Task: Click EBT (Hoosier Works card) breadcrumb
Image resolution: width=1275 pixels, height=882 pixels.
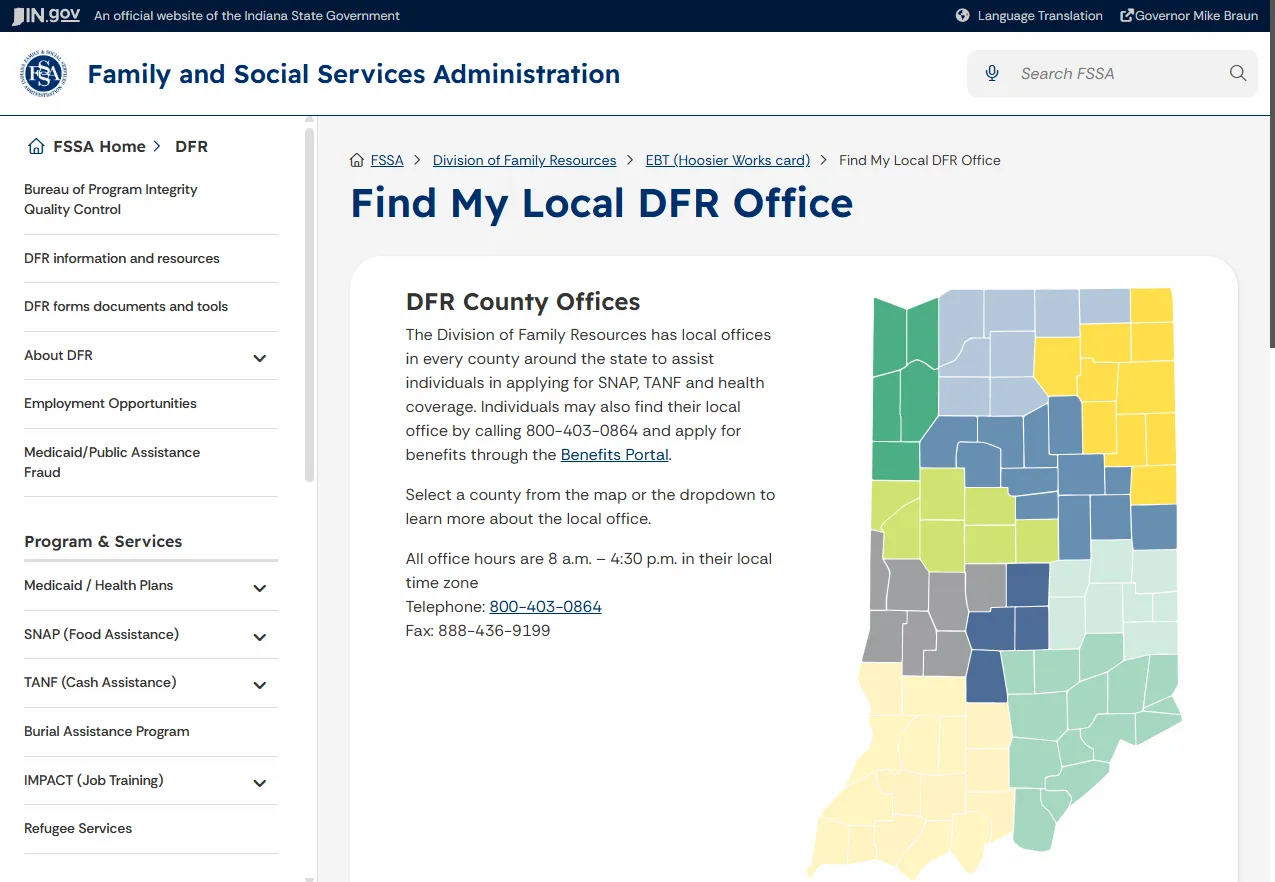Action: tap(728, 160)
